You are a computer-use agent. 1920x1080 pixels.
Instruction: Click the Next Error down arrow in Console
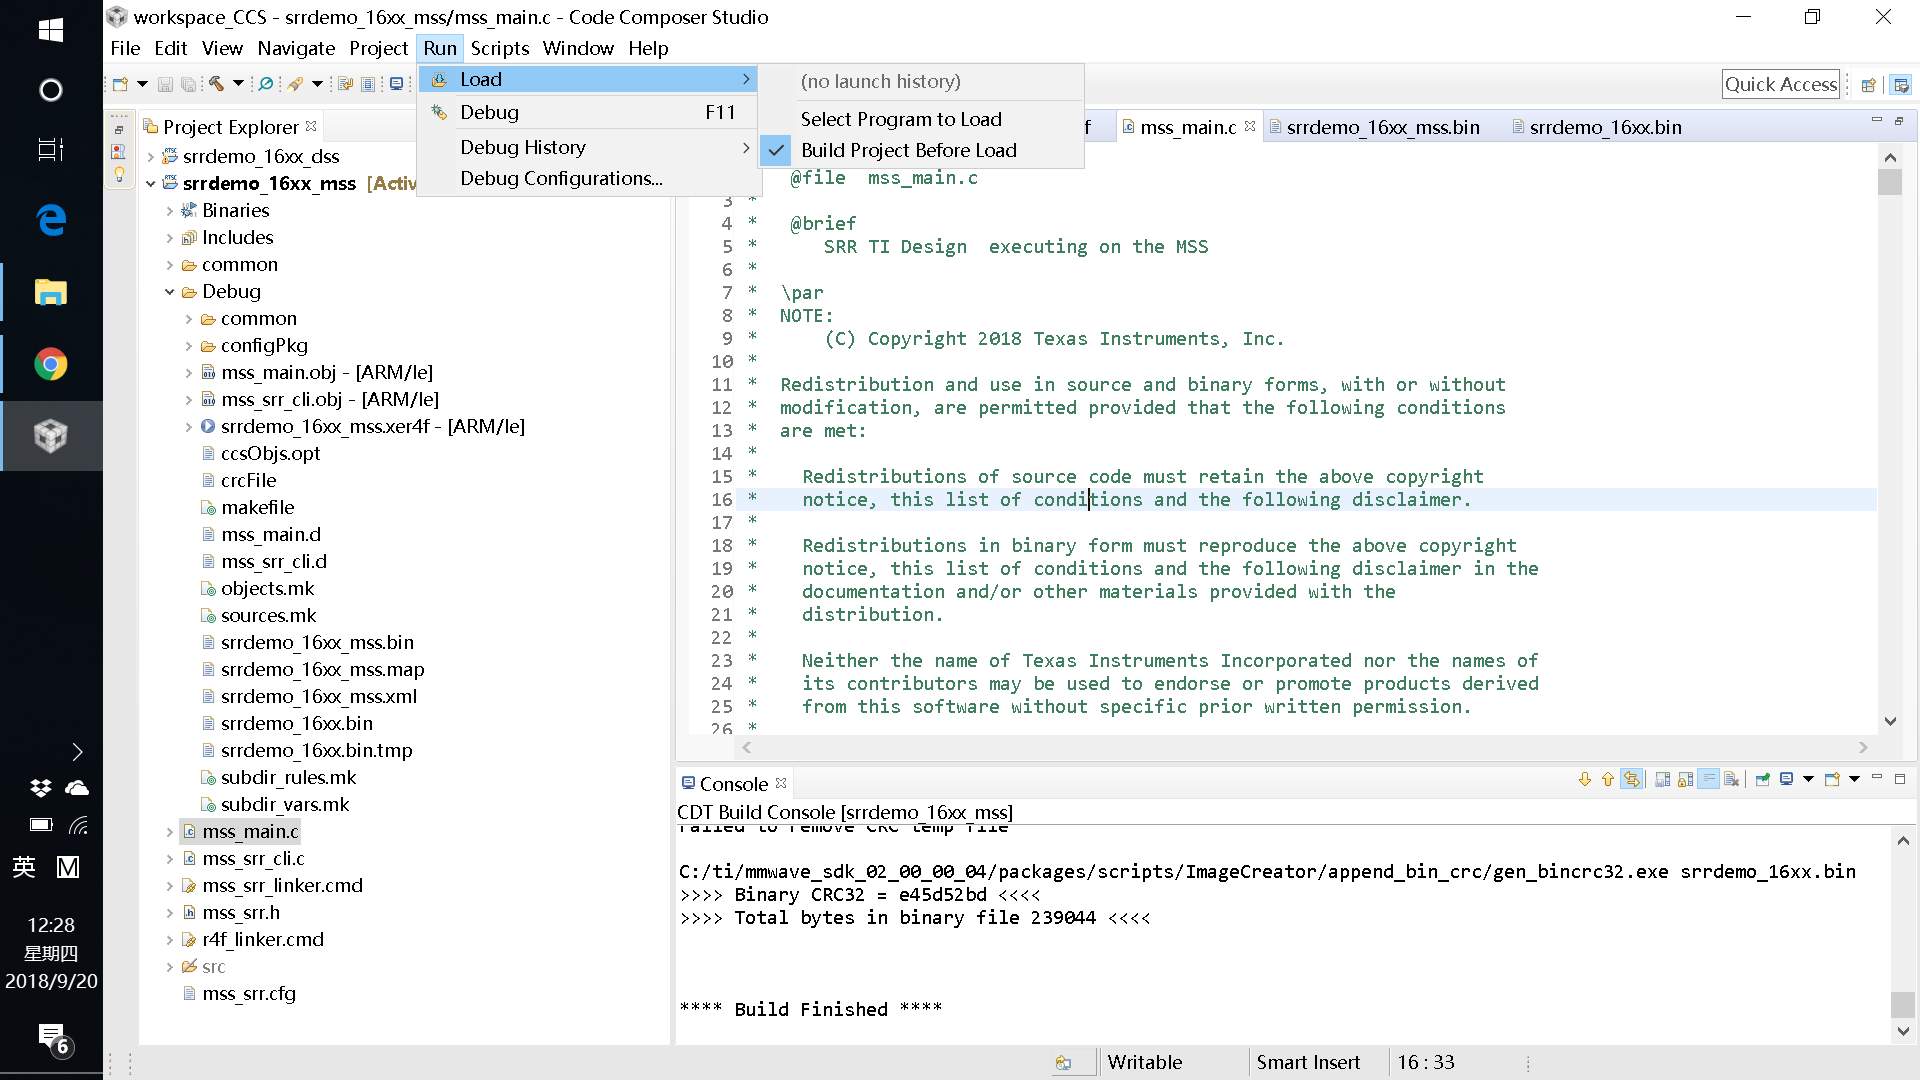point(1585,780)
